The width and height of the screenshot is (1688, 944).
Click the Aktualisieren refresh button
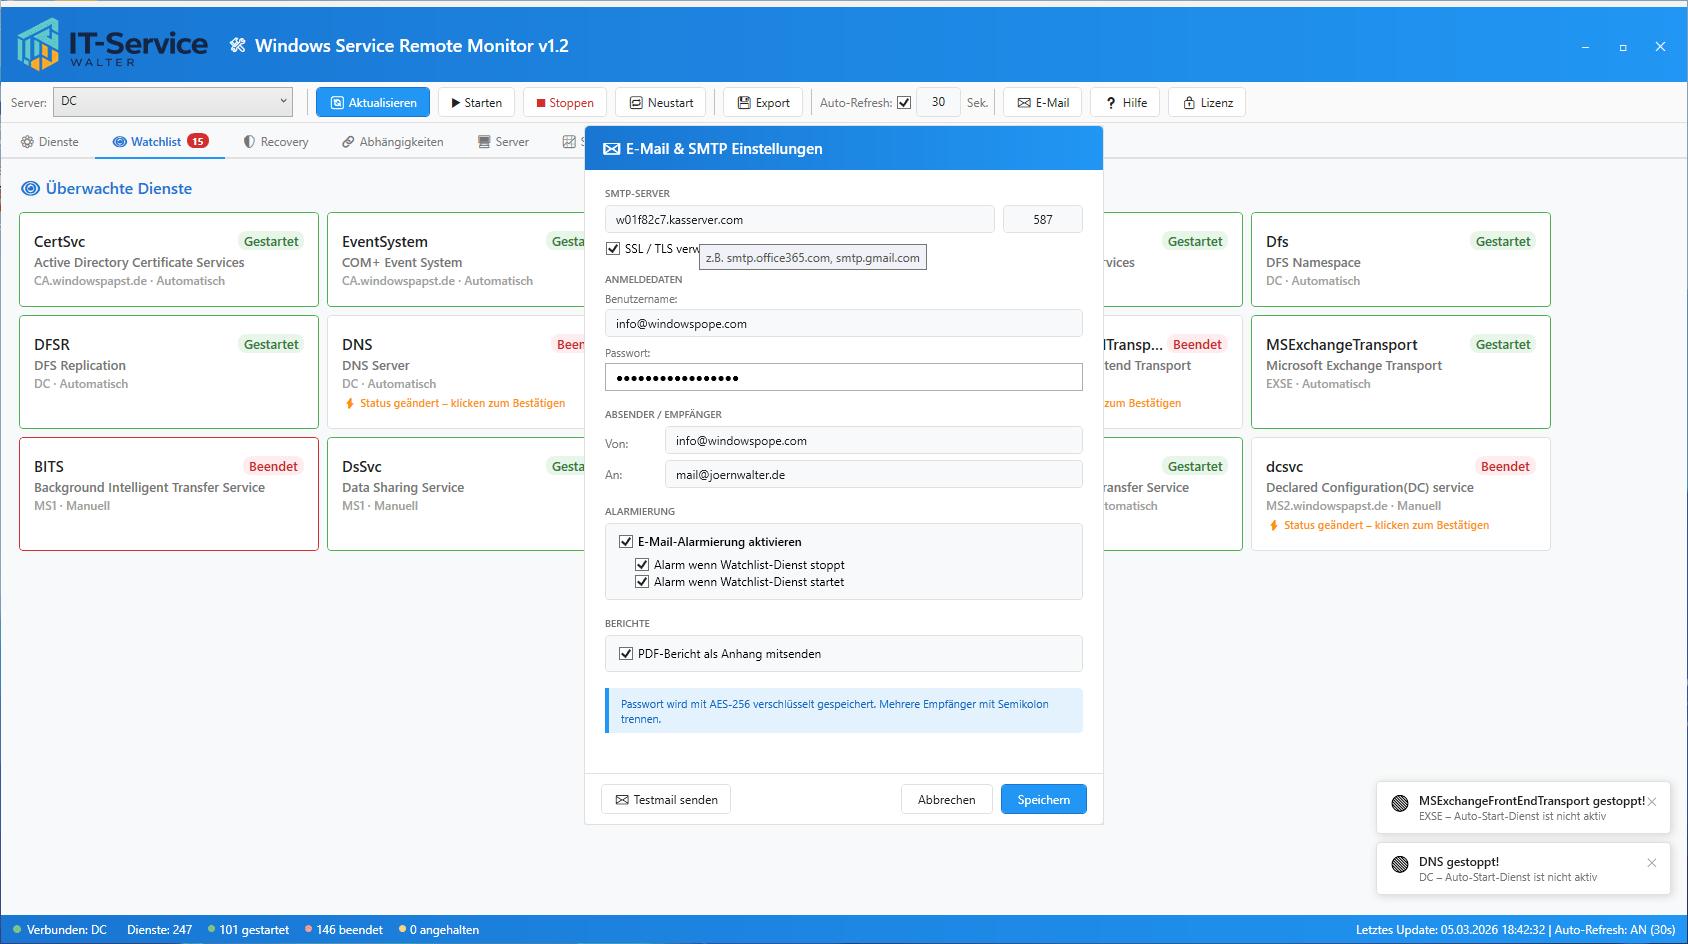[x=373, y=103]
